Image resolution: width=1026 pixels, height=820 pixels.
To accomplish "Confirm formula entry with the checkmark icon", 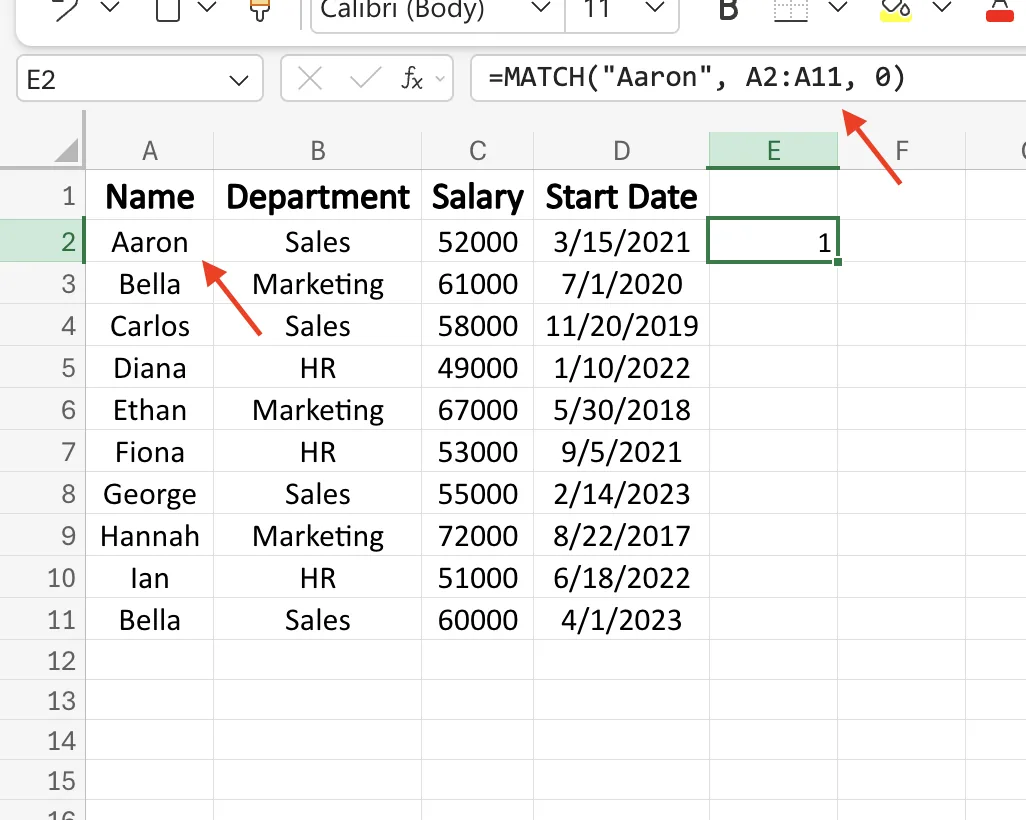I will pyautogui.click(x=365, y=79).
